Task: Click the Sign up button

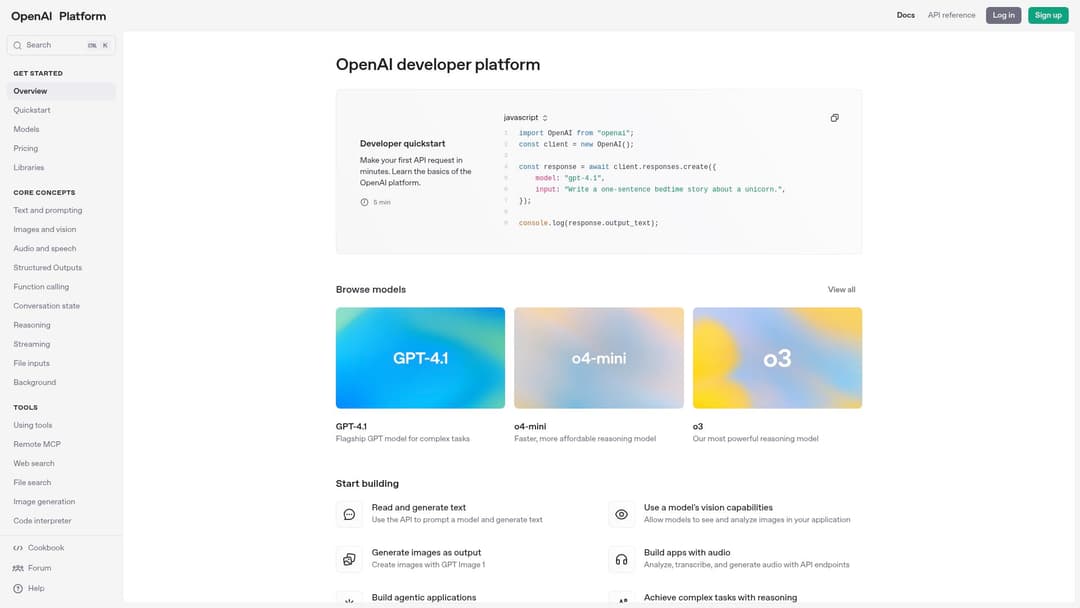Action: tap(1048, 15)
